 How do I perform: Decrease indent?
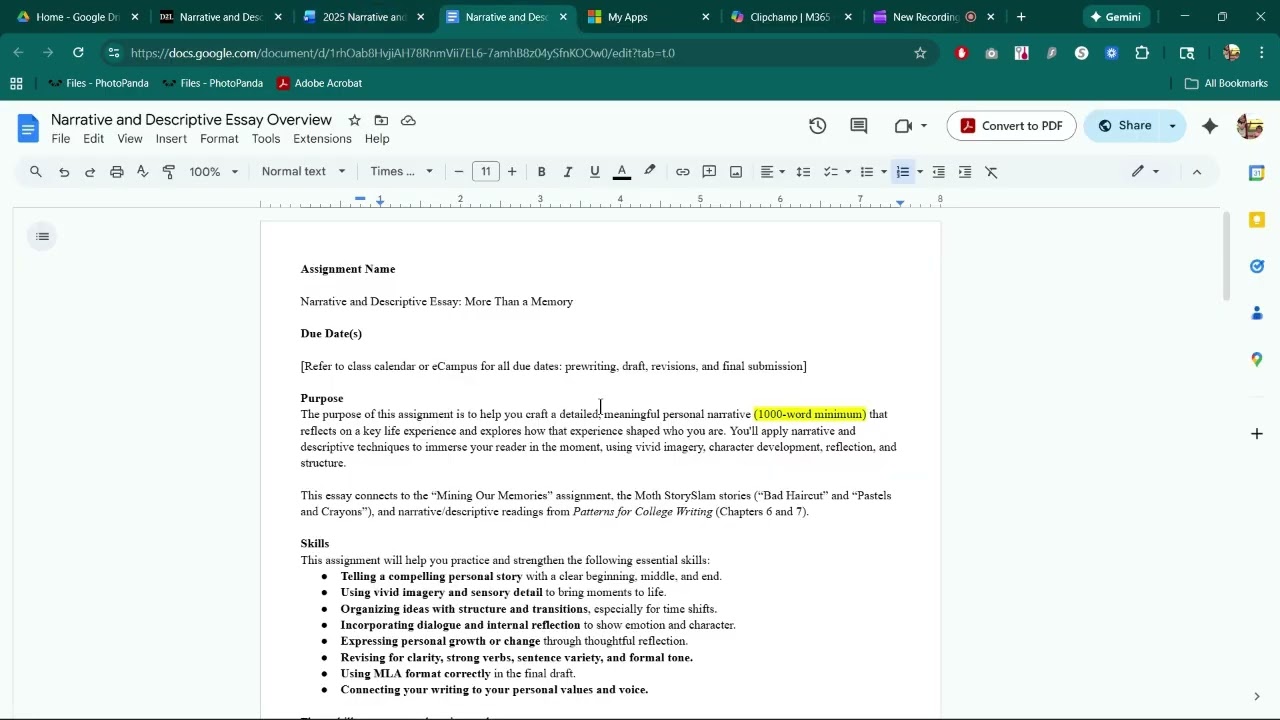click(939, 172)
